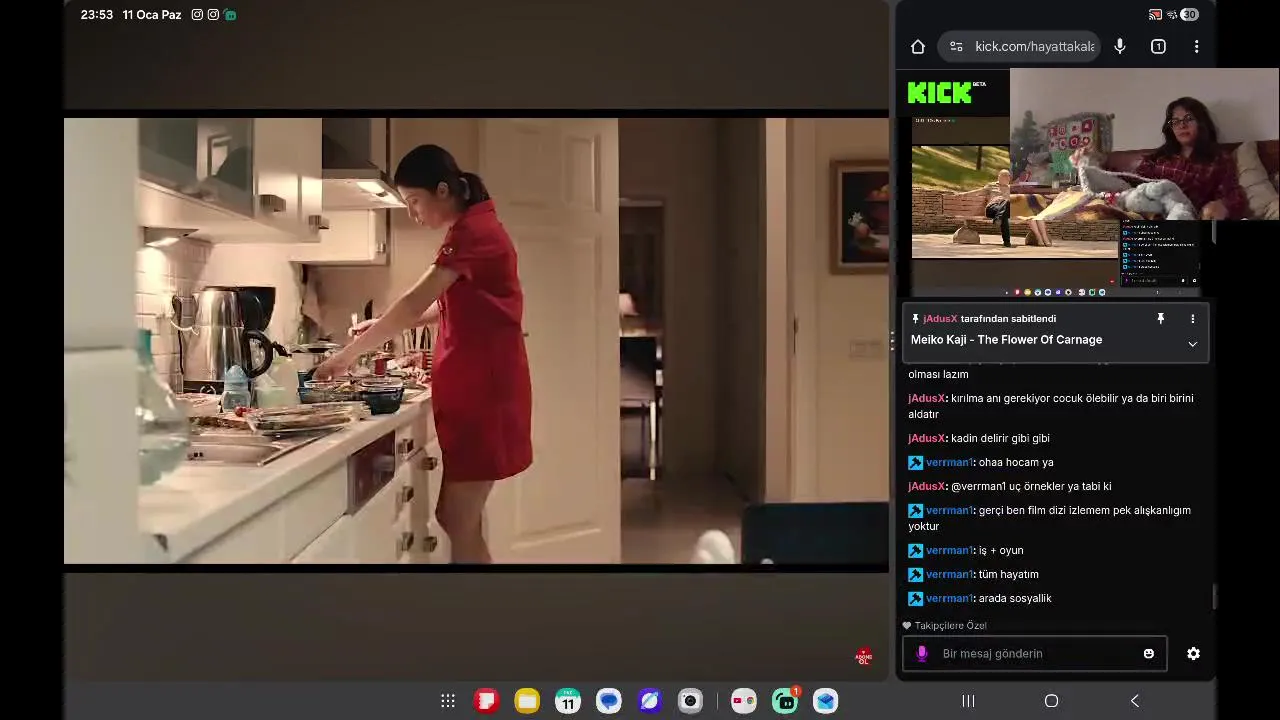This screenshot has width=1280, height=720.
Task: Tap the left window movie video
Action: (x=476, y=341)
